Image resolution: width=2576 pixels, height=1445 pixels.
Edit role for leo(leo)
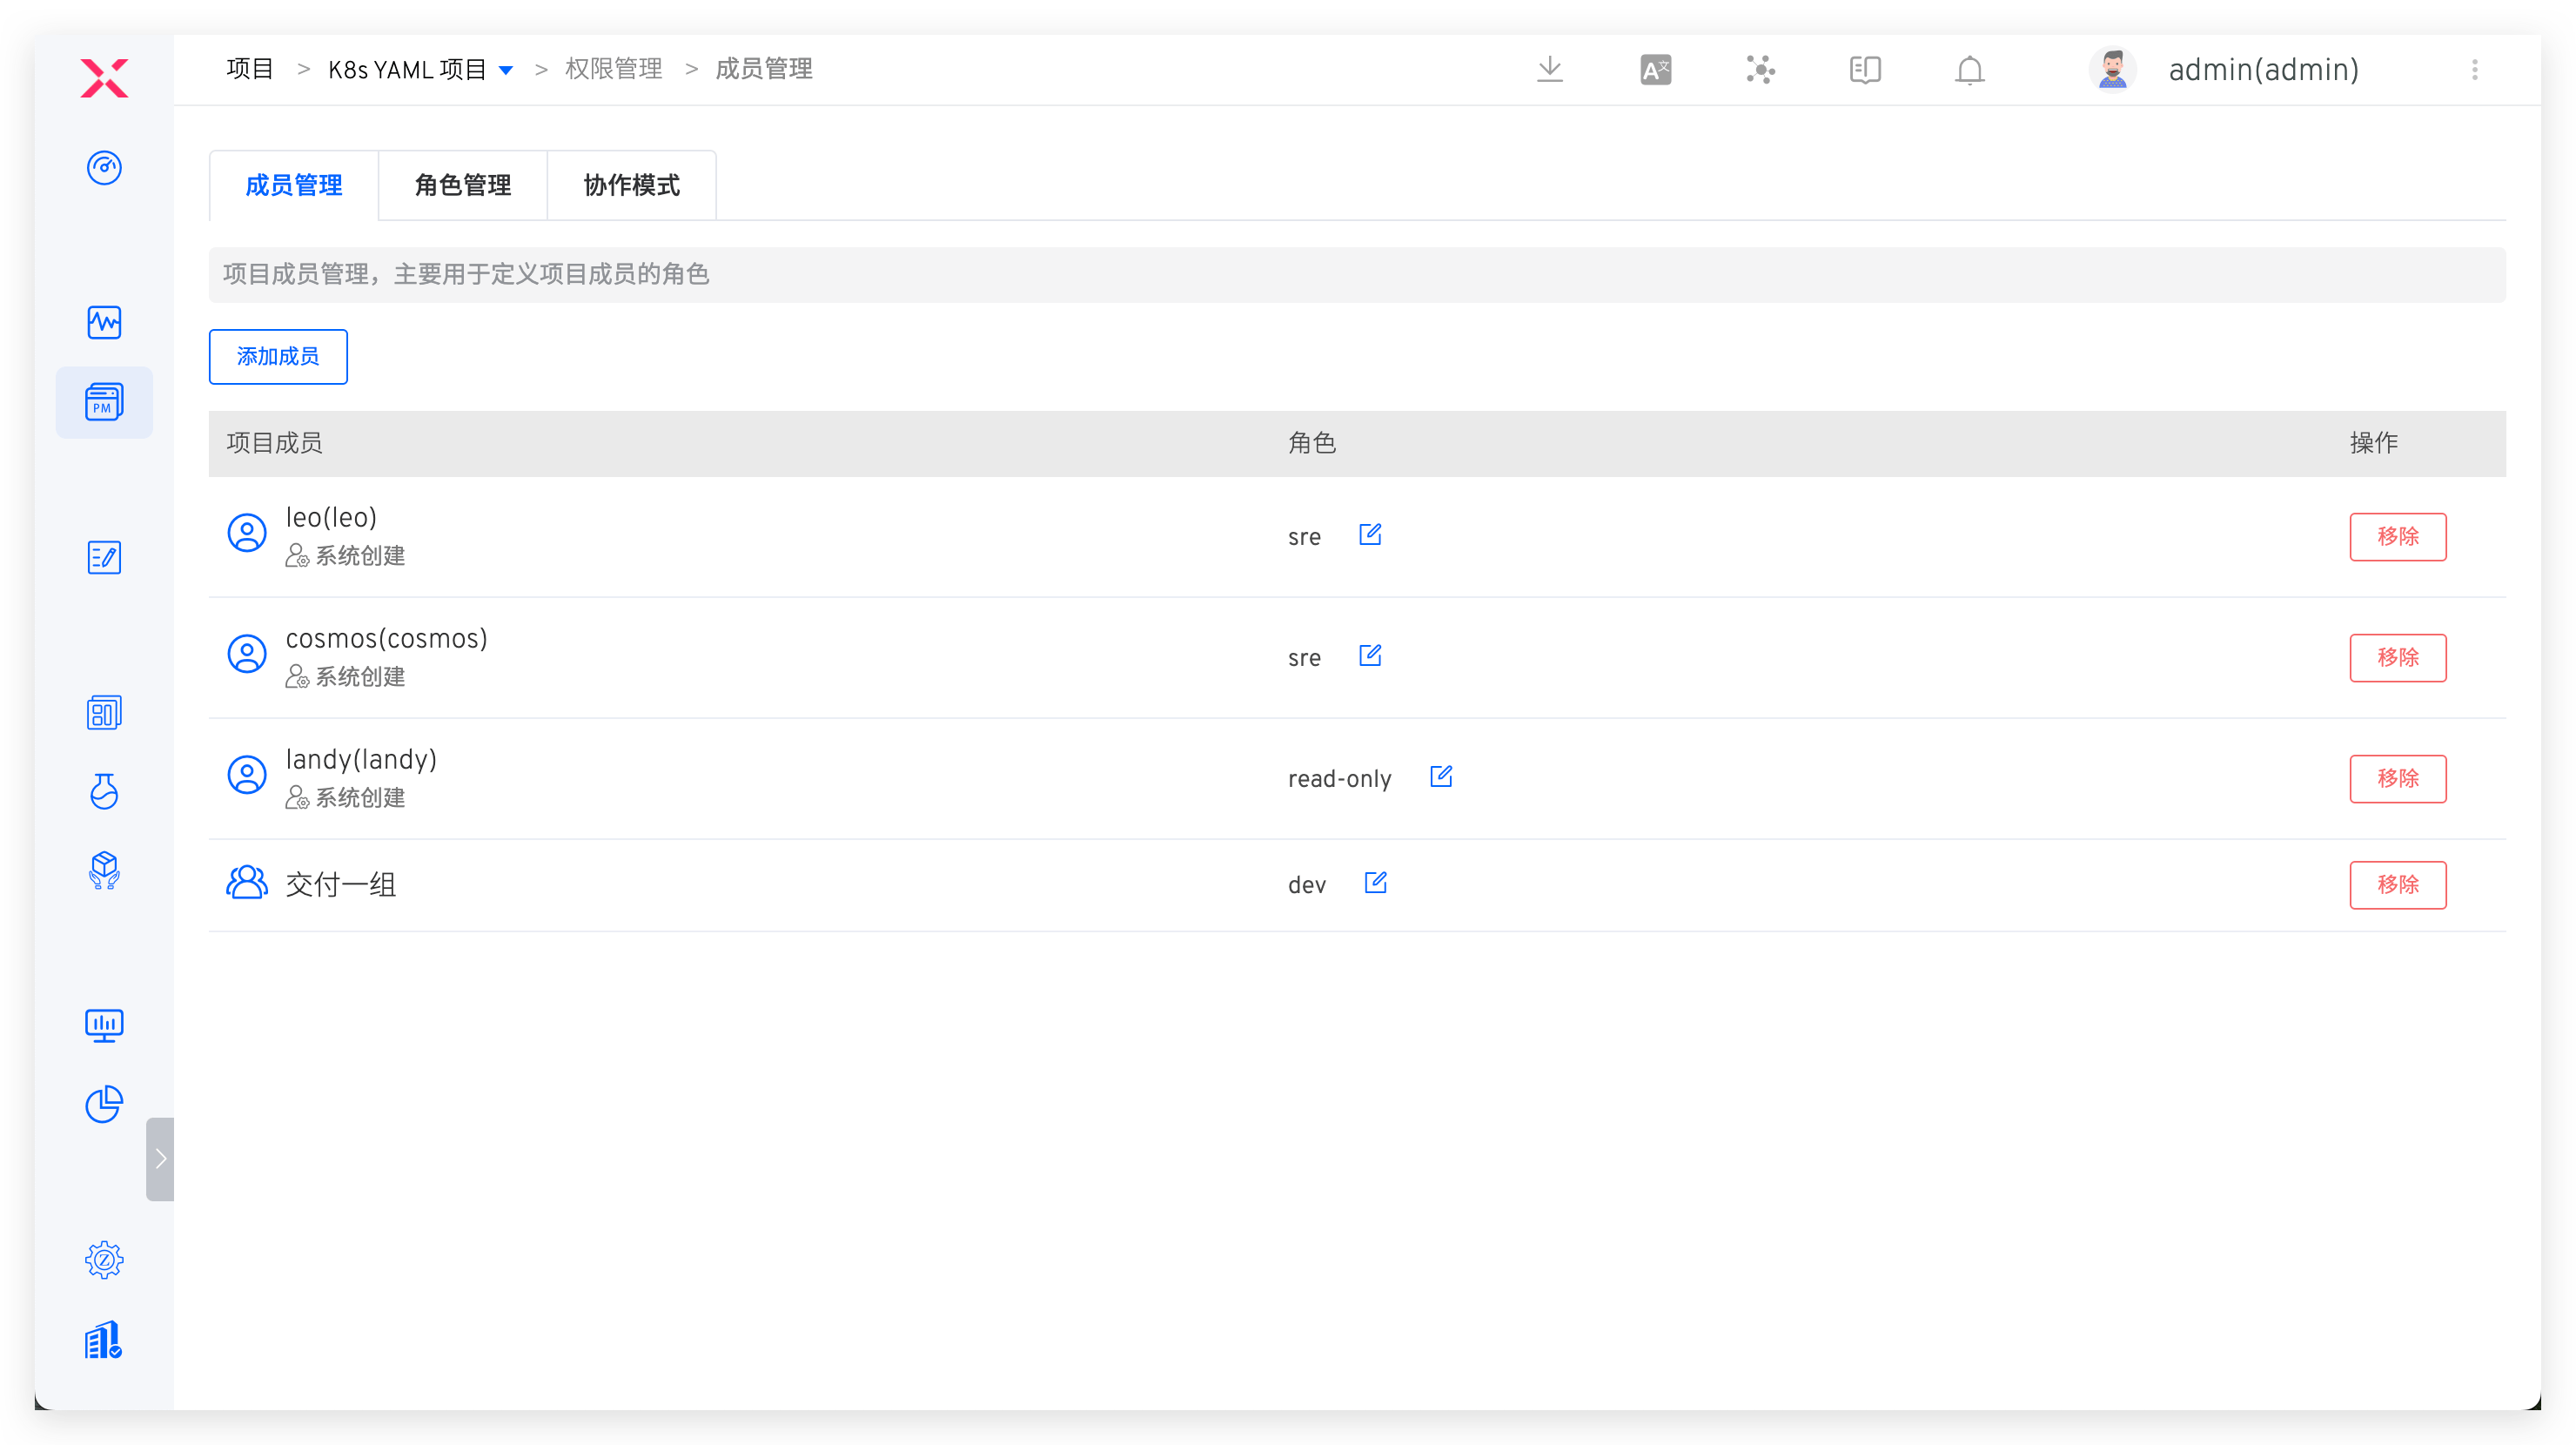pos(1370,534)
